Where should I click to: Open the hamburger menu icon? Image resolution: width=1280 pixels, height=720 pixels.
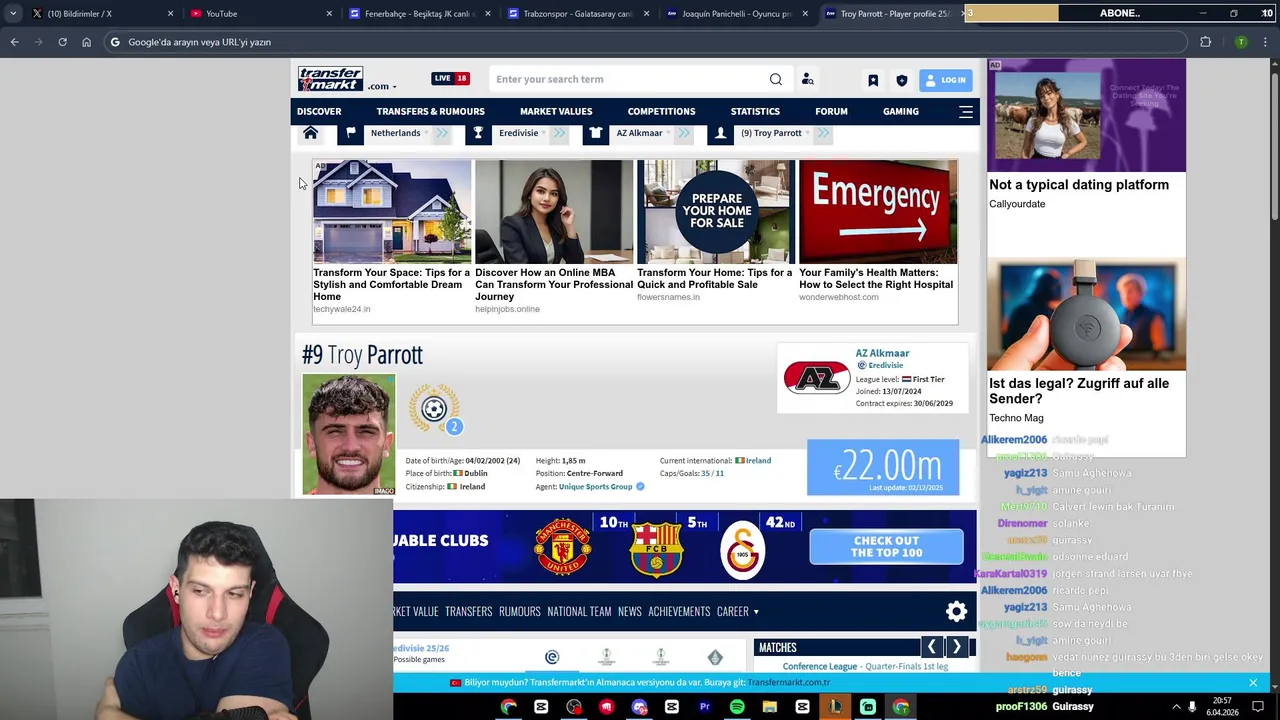(x=966, y=112)
